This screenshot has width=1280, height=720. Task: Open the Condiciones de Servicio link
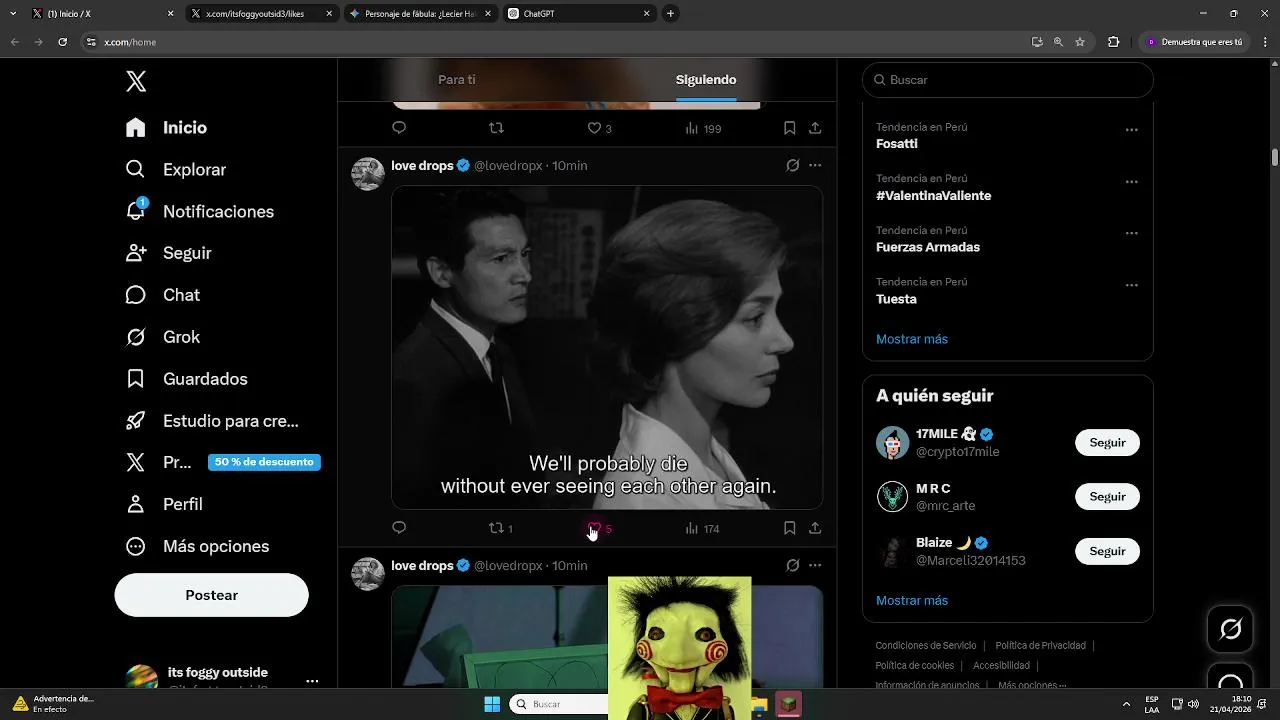(926, 646)
